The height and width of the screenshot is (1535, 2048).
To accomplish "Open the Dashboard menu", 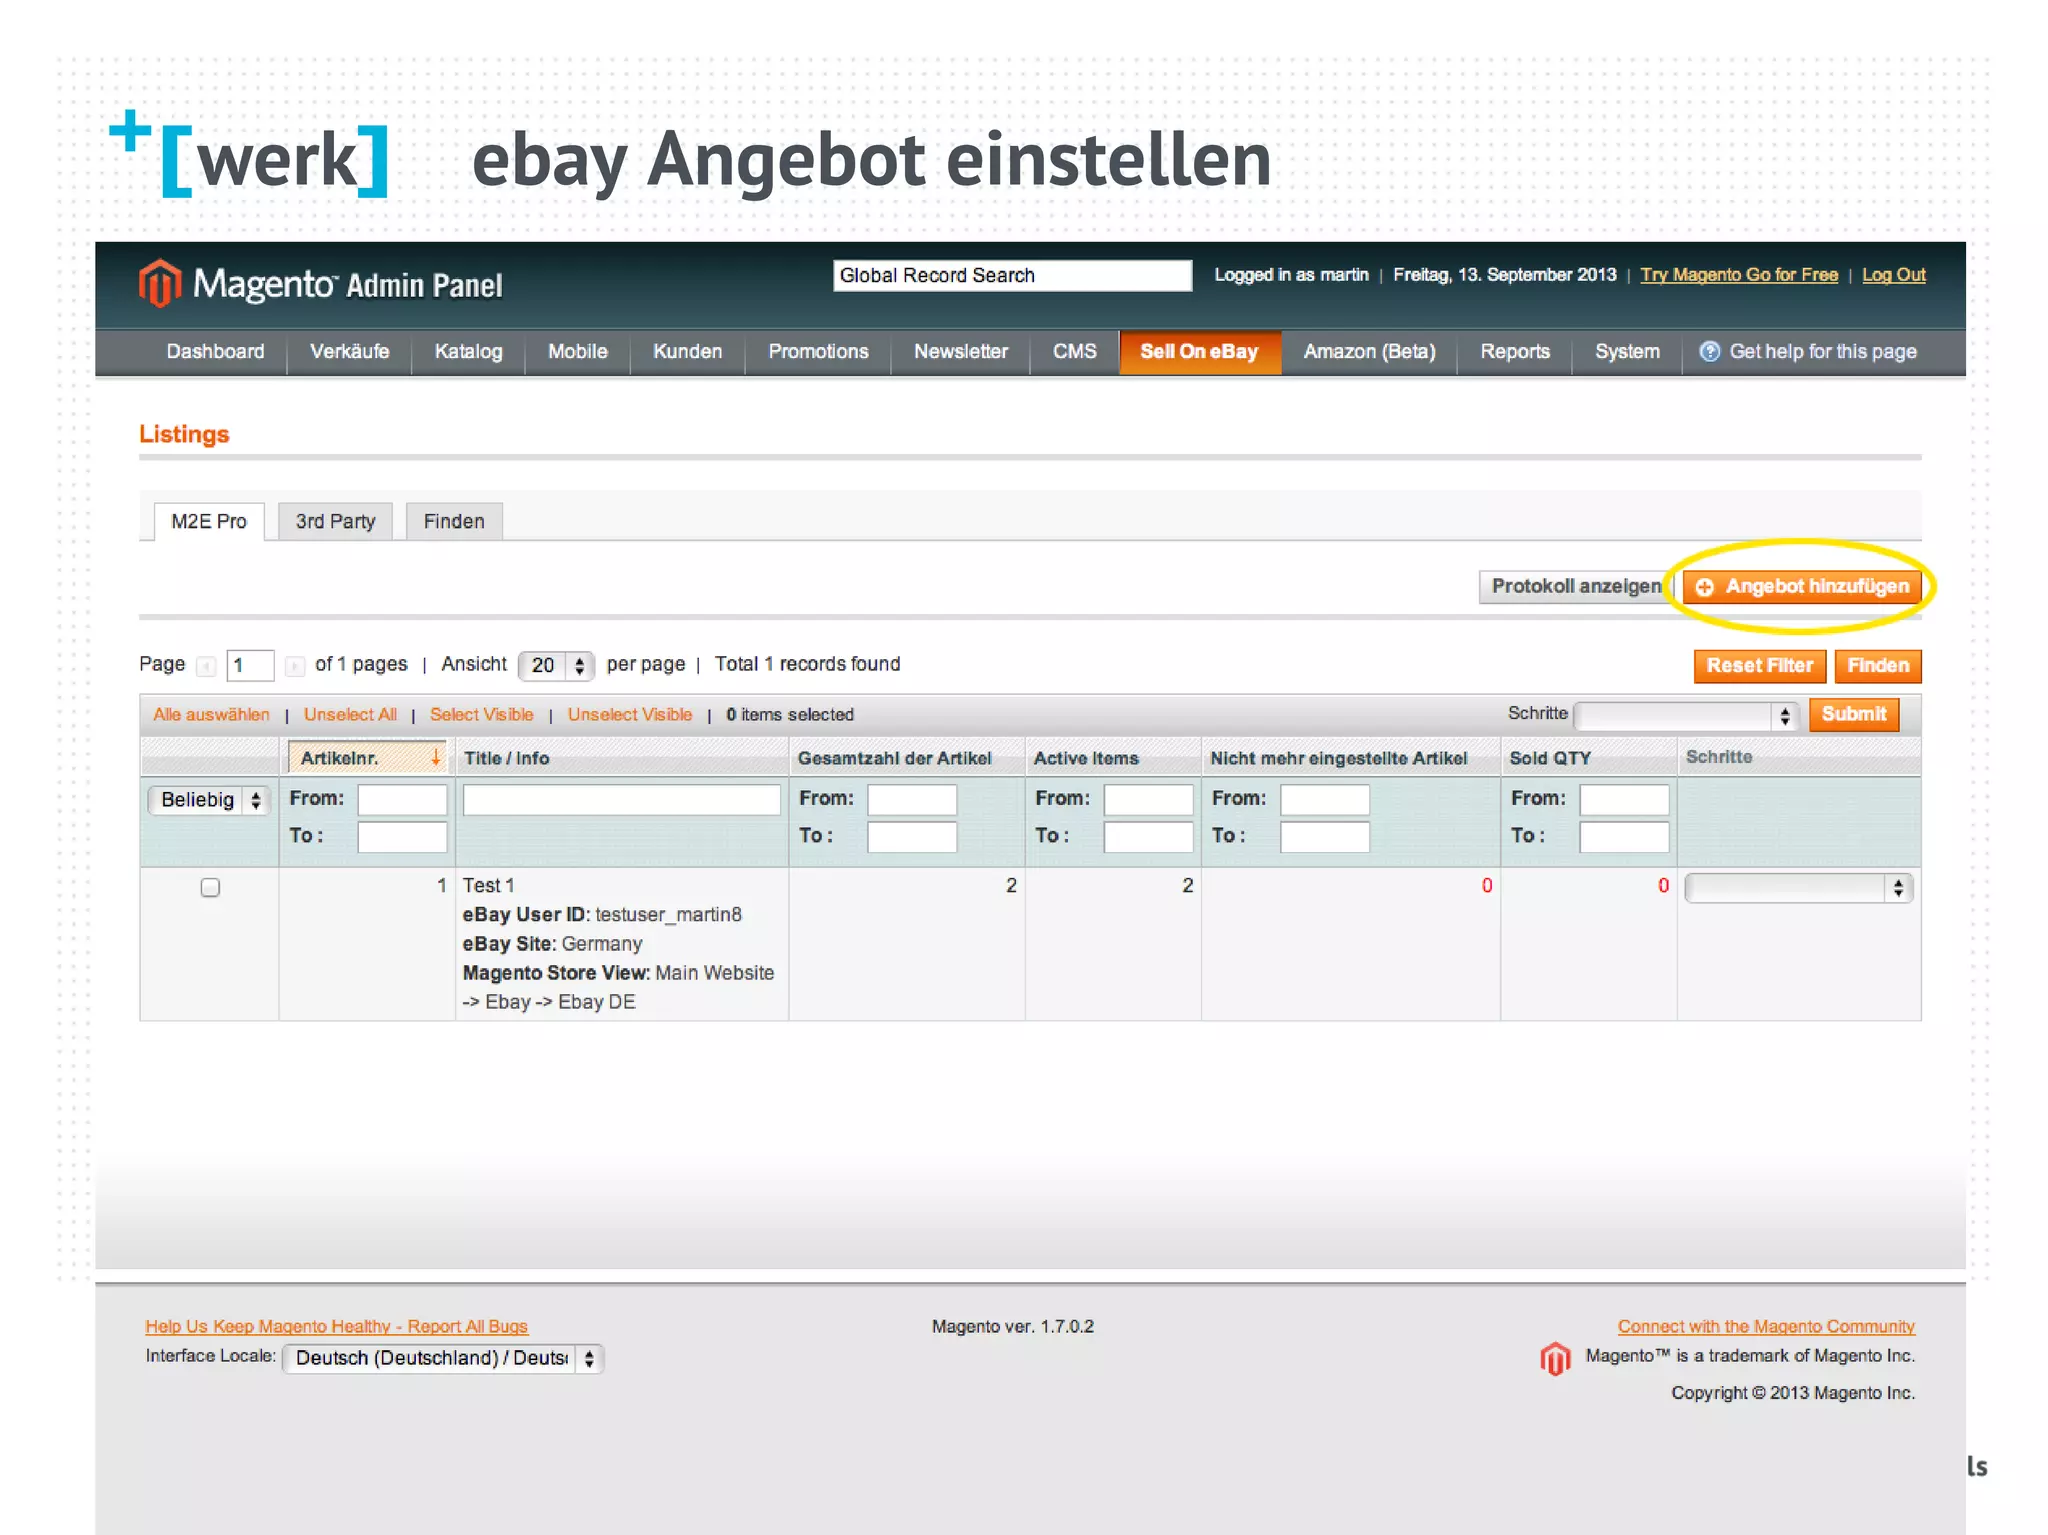I will coord(215,352).
